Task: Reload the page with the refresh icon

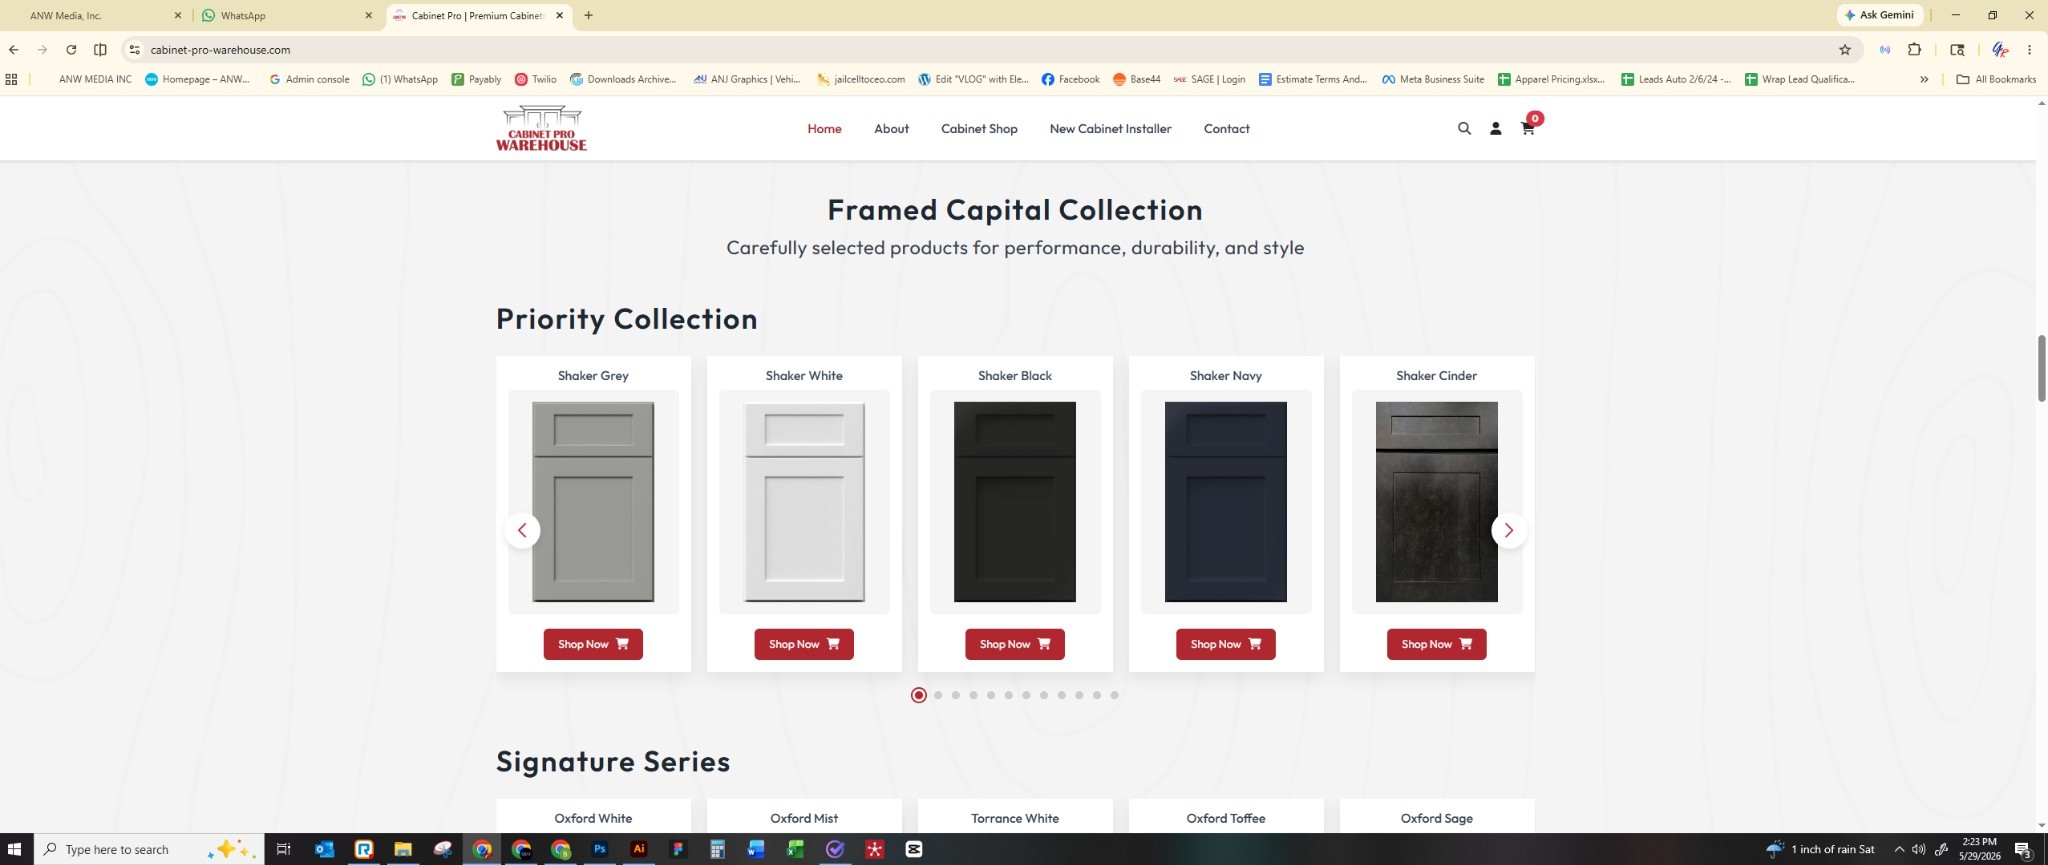Action: (71, 49)
